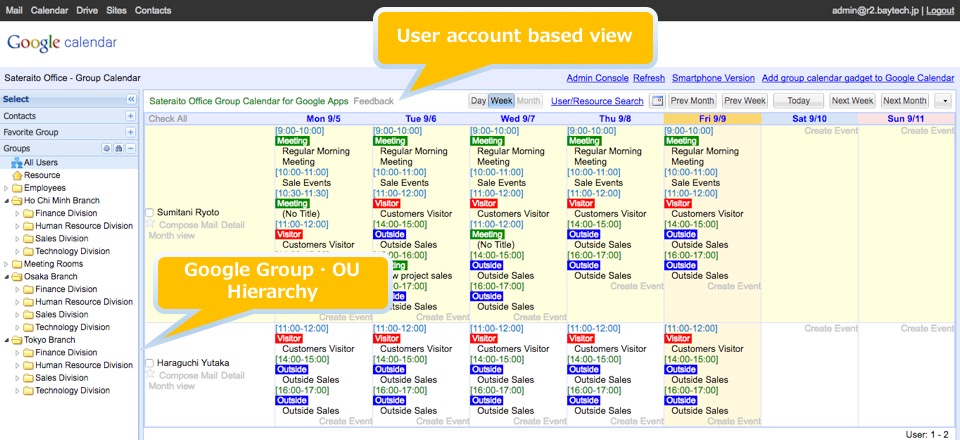The width and height of the screenshot is (960, 440).
Task: Open the small dropdown arrow after Next Month
Action: coord(943,101)
